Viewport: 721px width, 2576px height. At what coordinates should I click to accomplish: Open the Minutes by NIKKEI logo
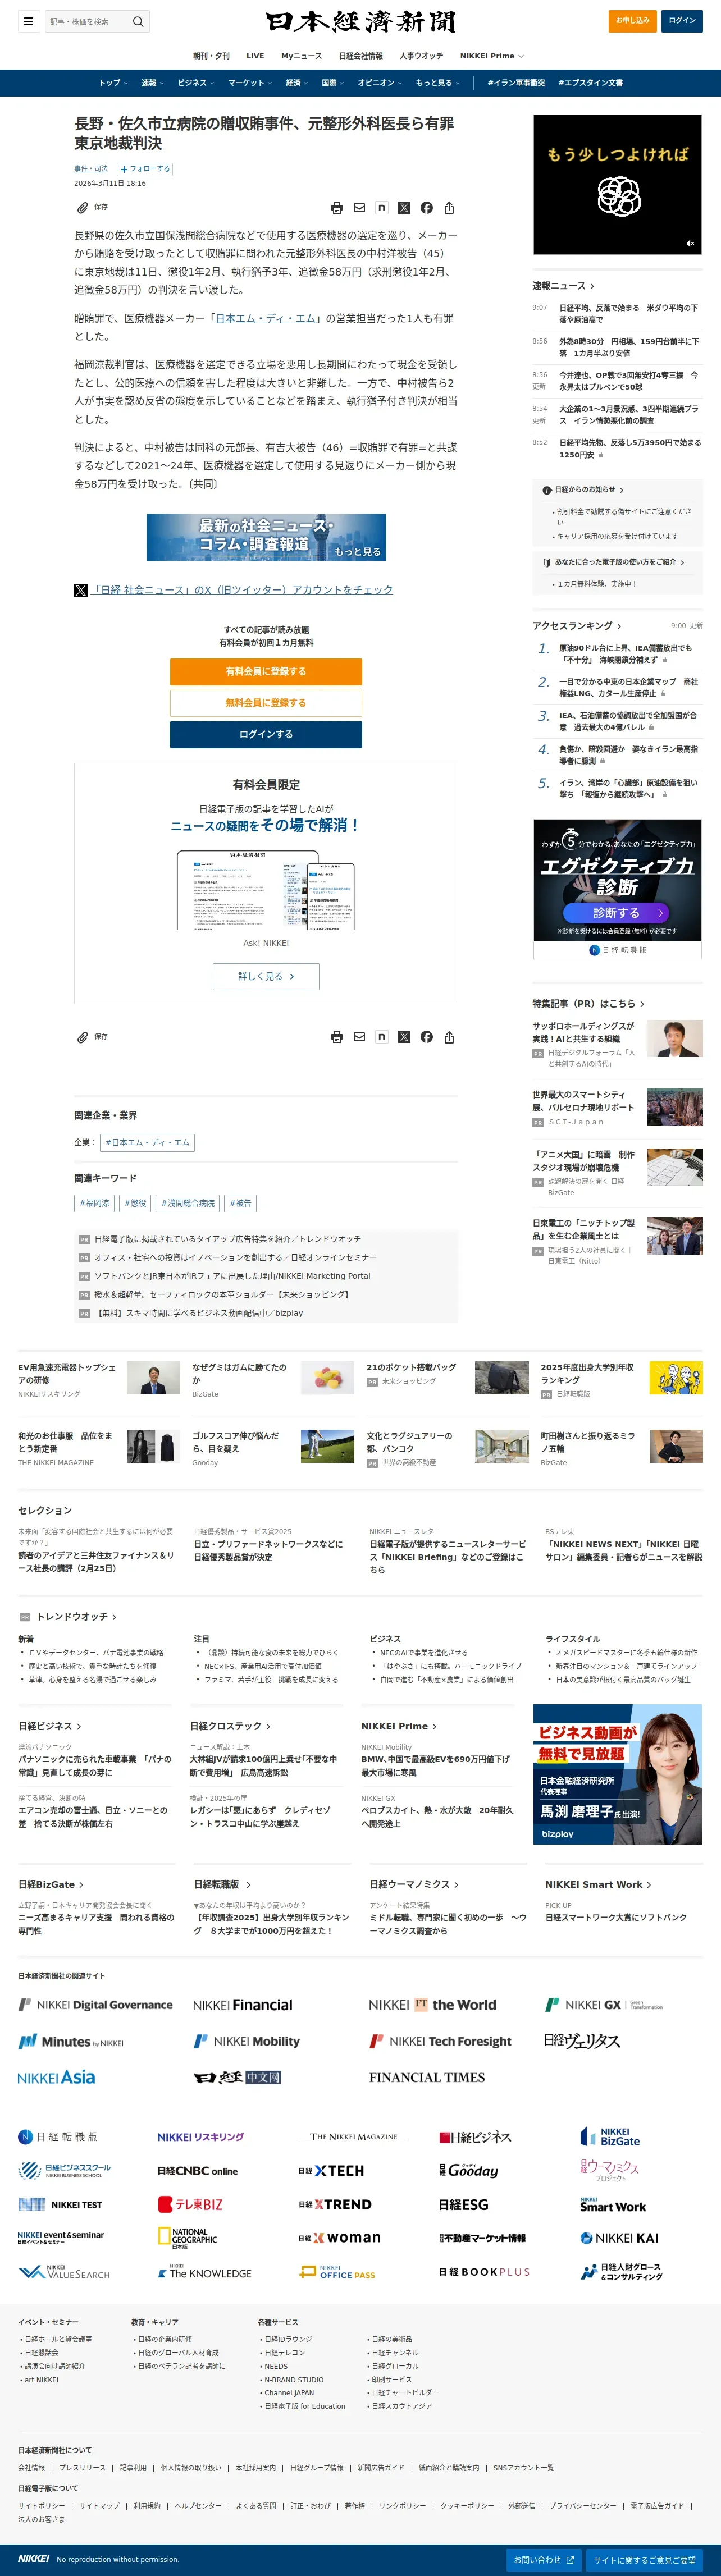pos(71,2041)
